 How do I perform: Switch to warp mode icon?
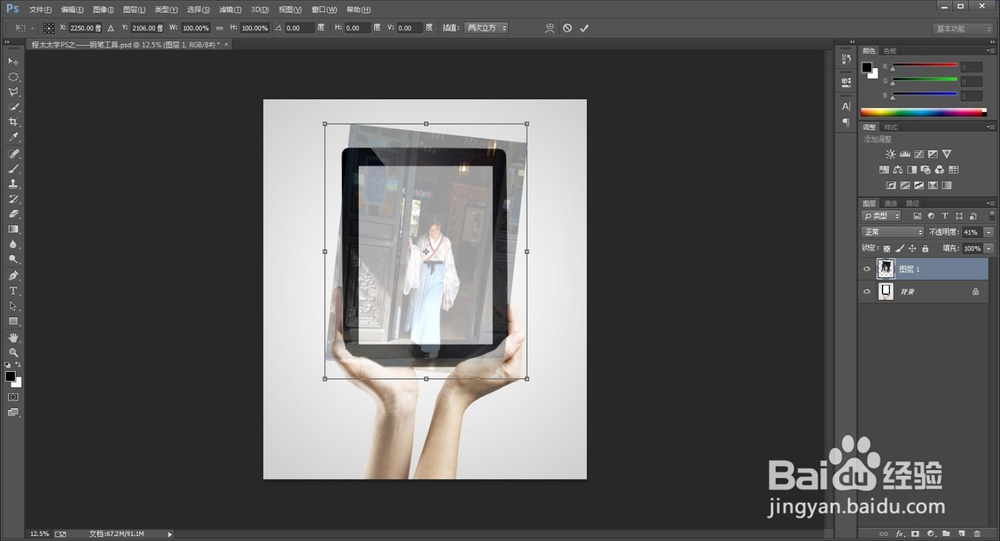tap(549, 28)
